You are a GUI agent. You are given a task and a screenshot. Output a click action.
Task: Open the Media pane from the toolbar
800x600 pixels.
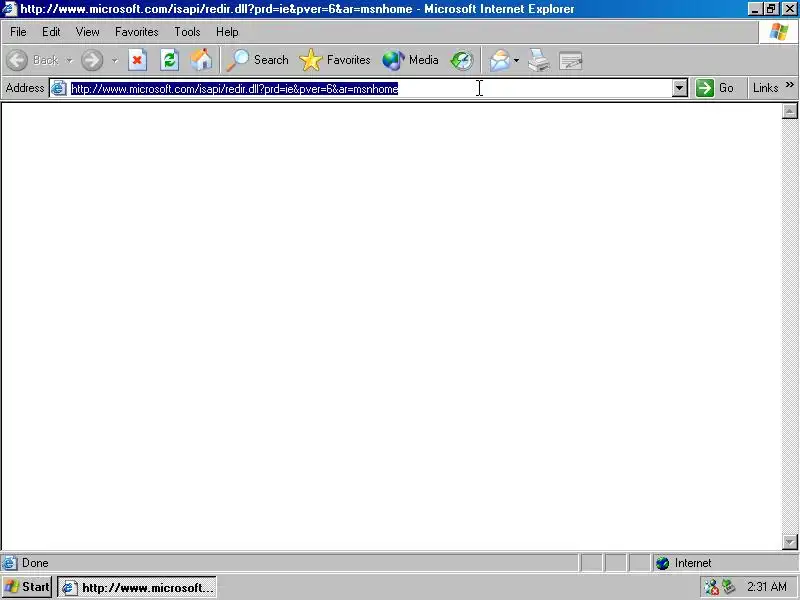[x=410, y=60]
